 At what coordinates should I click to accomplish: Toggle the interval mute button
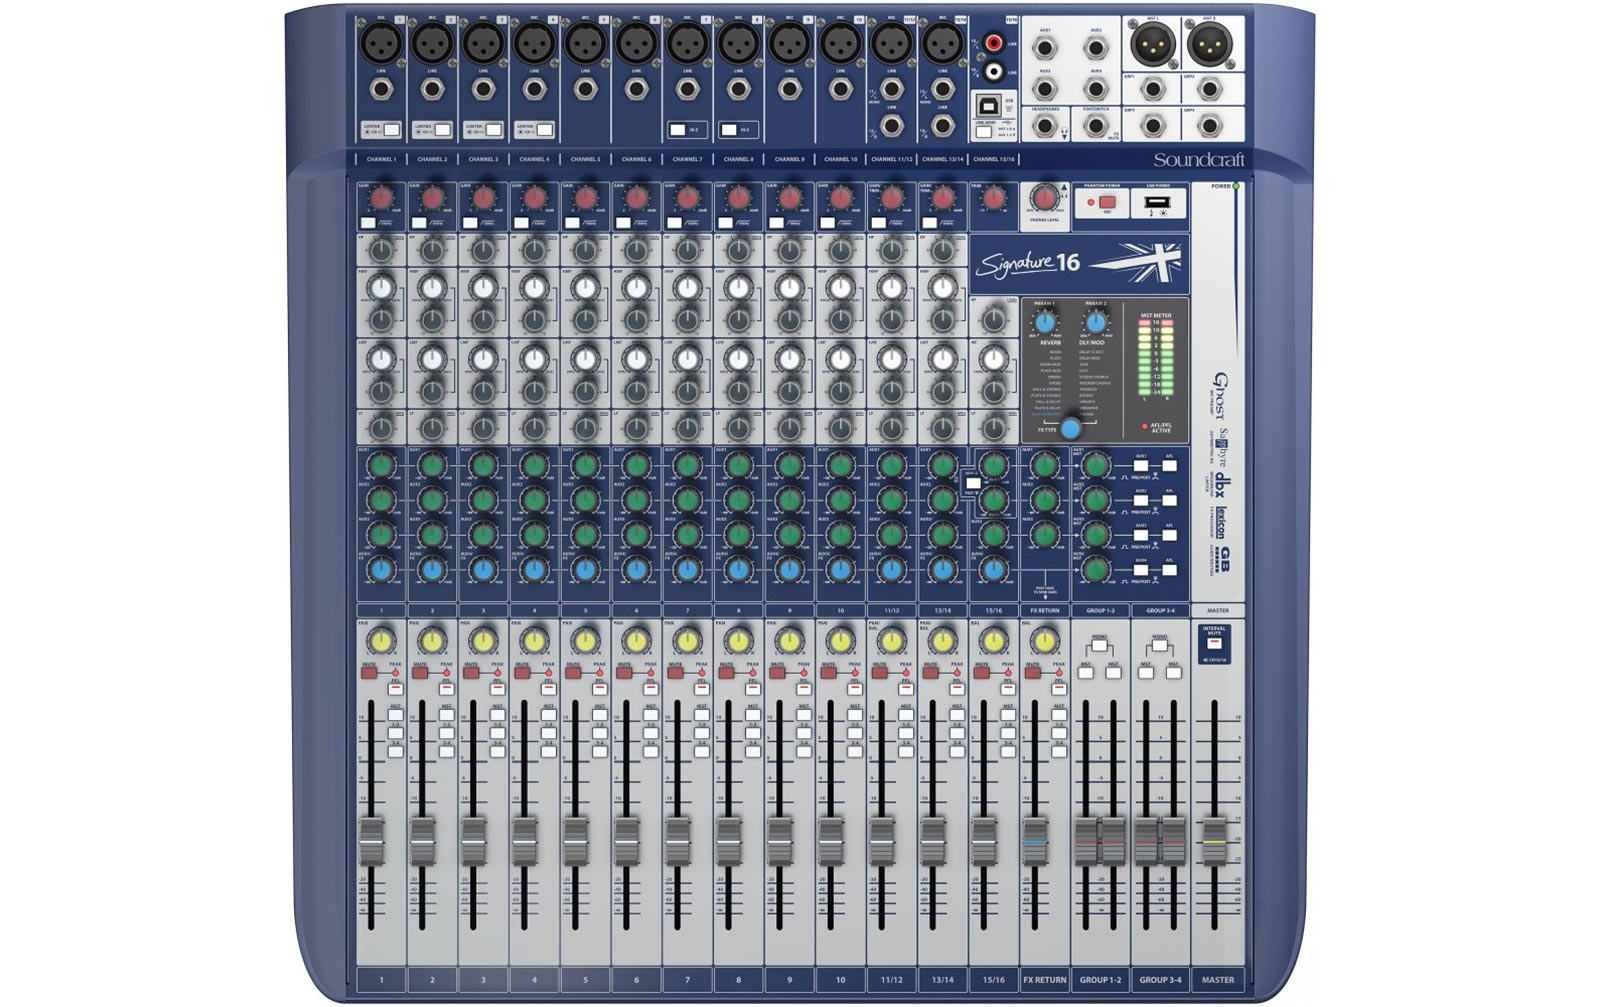(x=1214, y=645)
